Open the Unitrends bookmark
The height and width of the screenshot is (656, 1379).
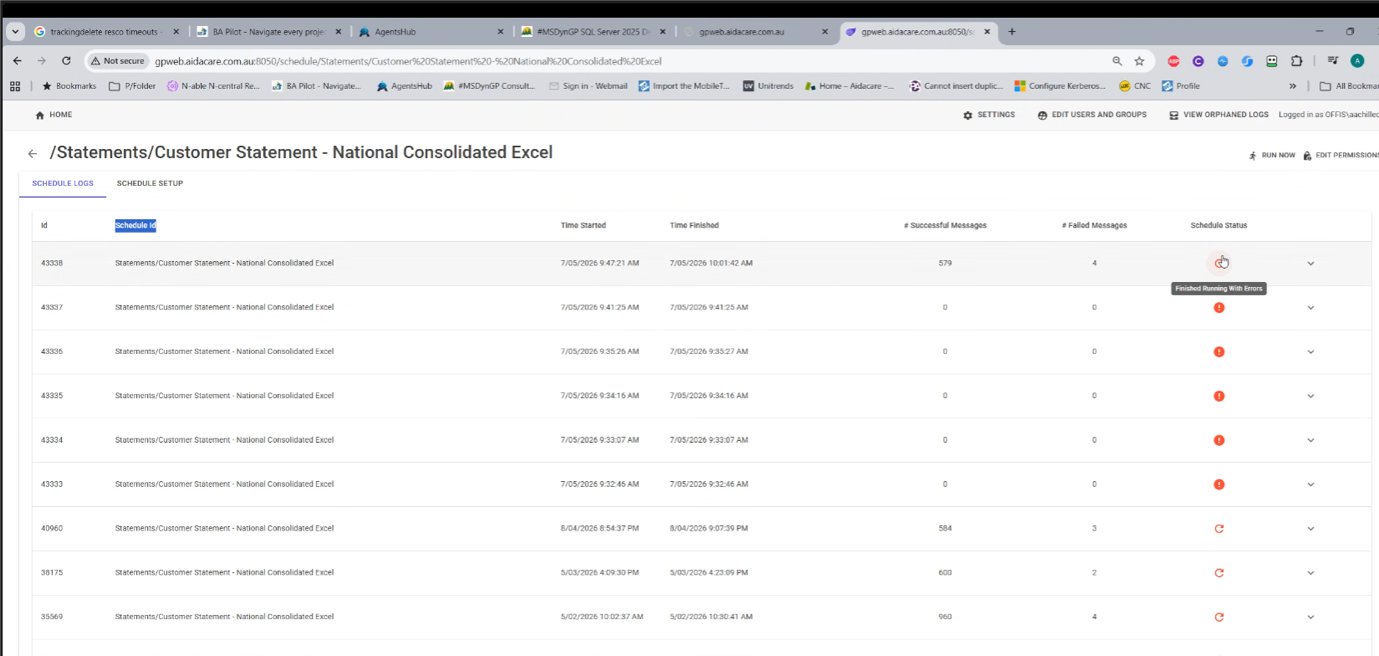(x=768, y=86)
